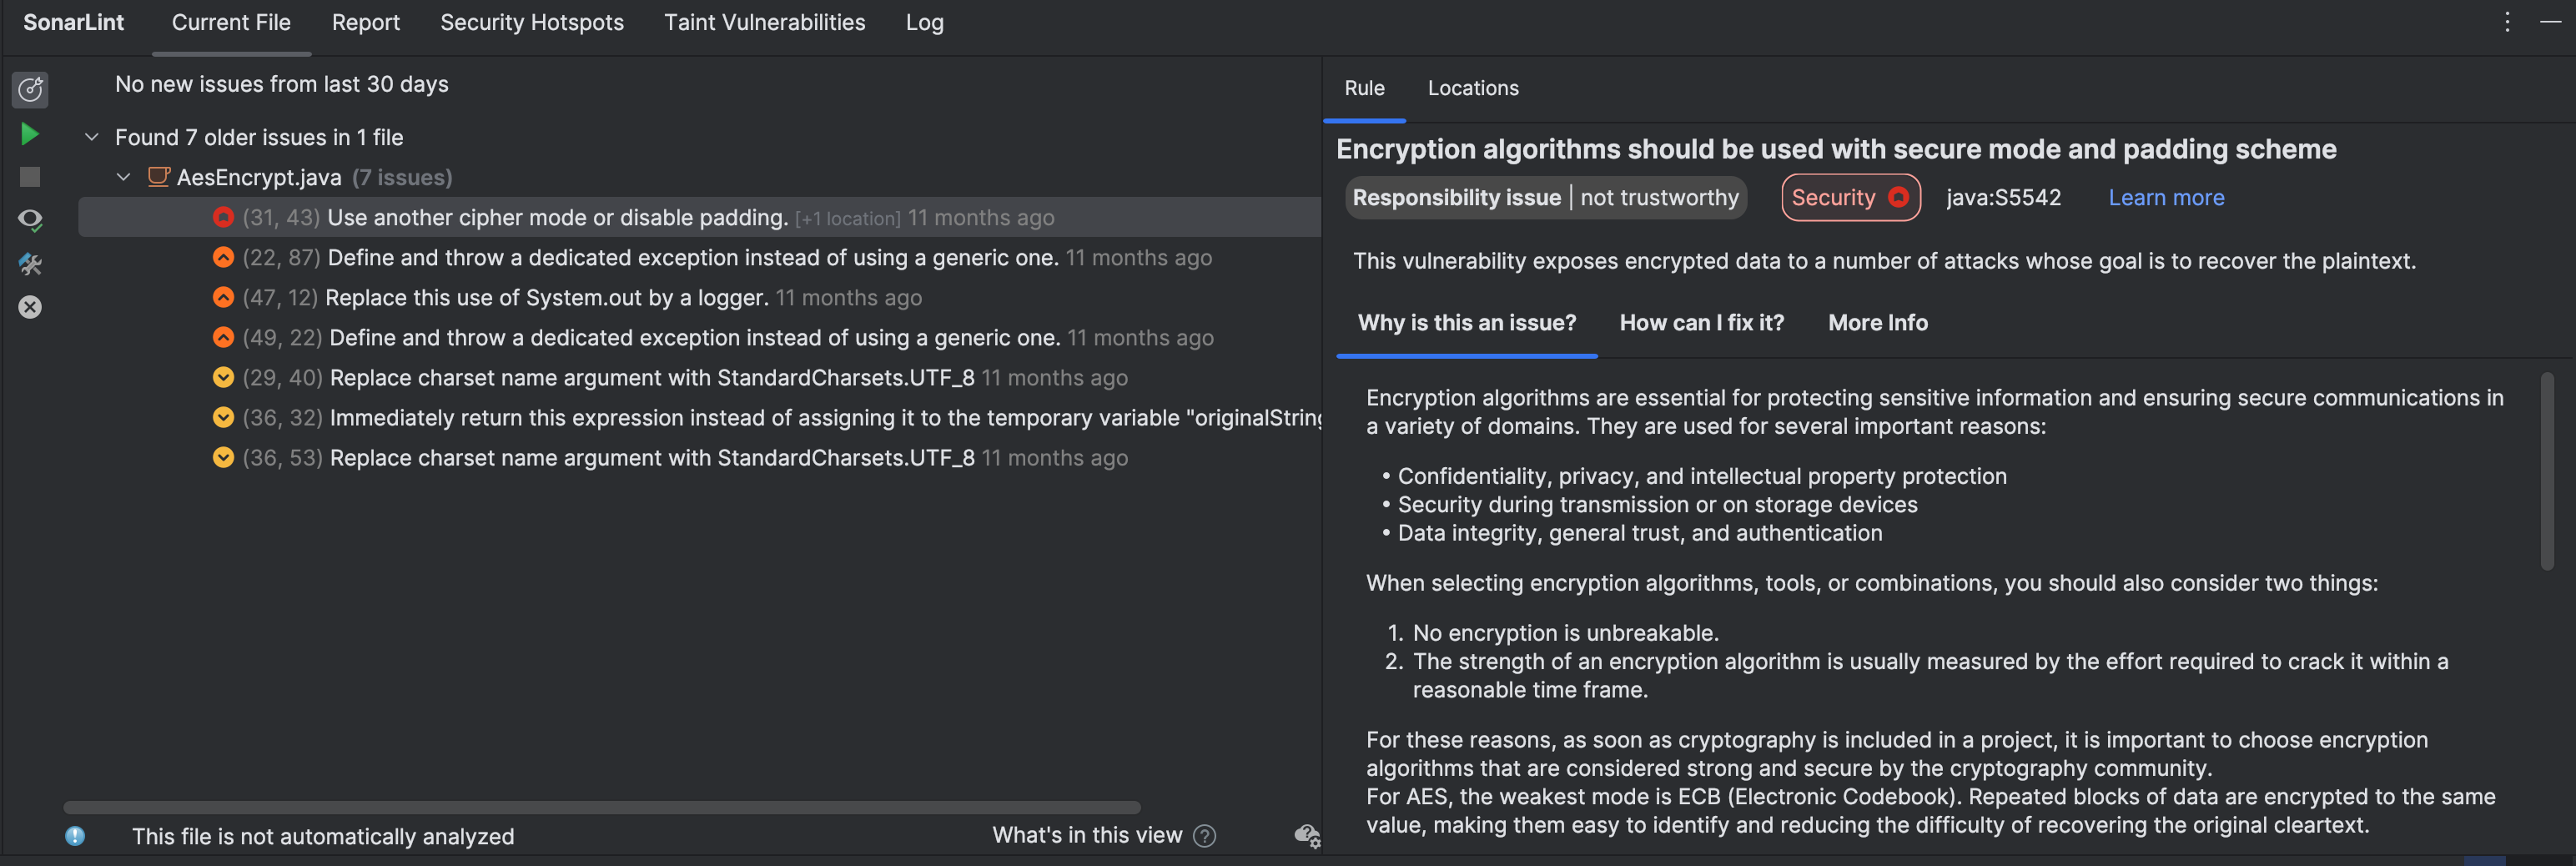Click the connection settings cloud icon
Screen dimensions: 2576x866
[x=1306, y=836]
